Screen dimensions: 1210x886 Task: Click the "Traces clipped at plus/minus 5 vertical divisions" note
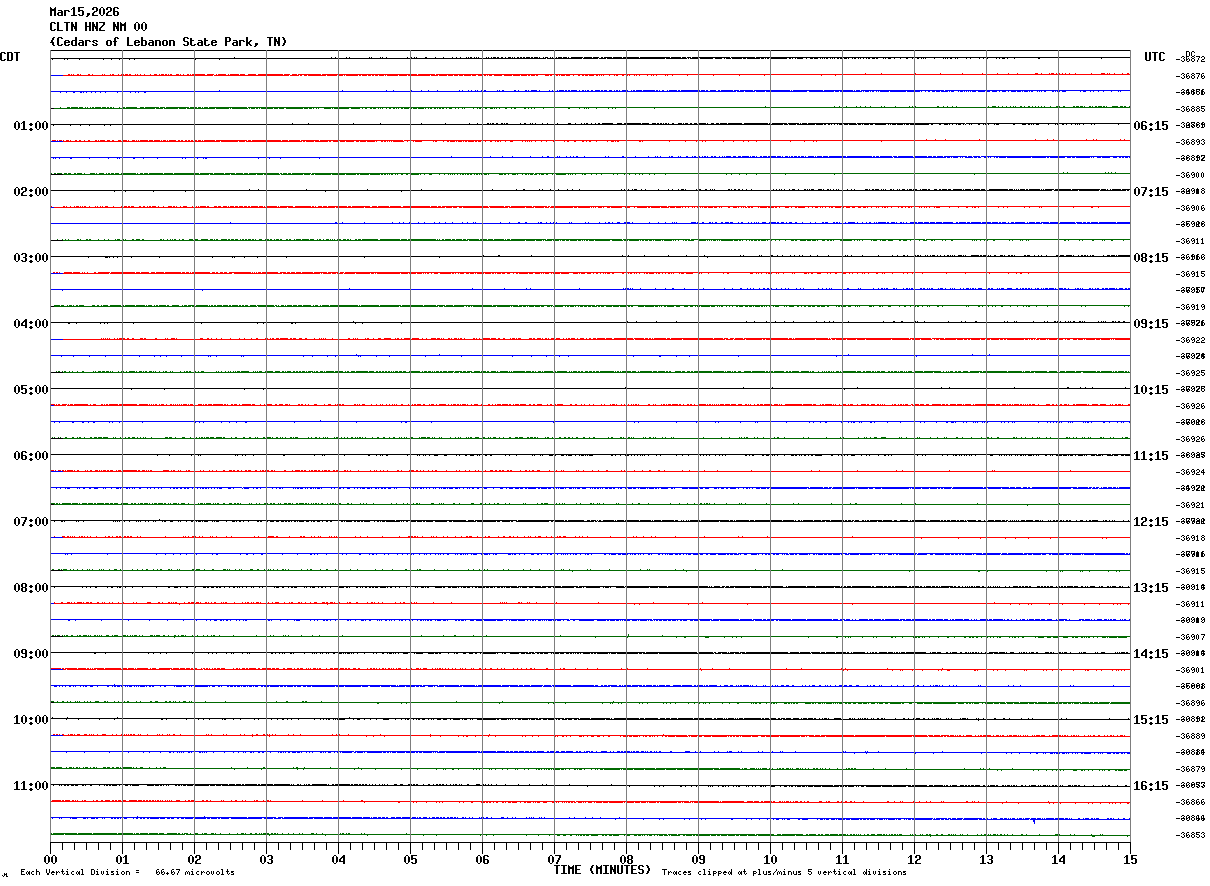tap(784, 873)
